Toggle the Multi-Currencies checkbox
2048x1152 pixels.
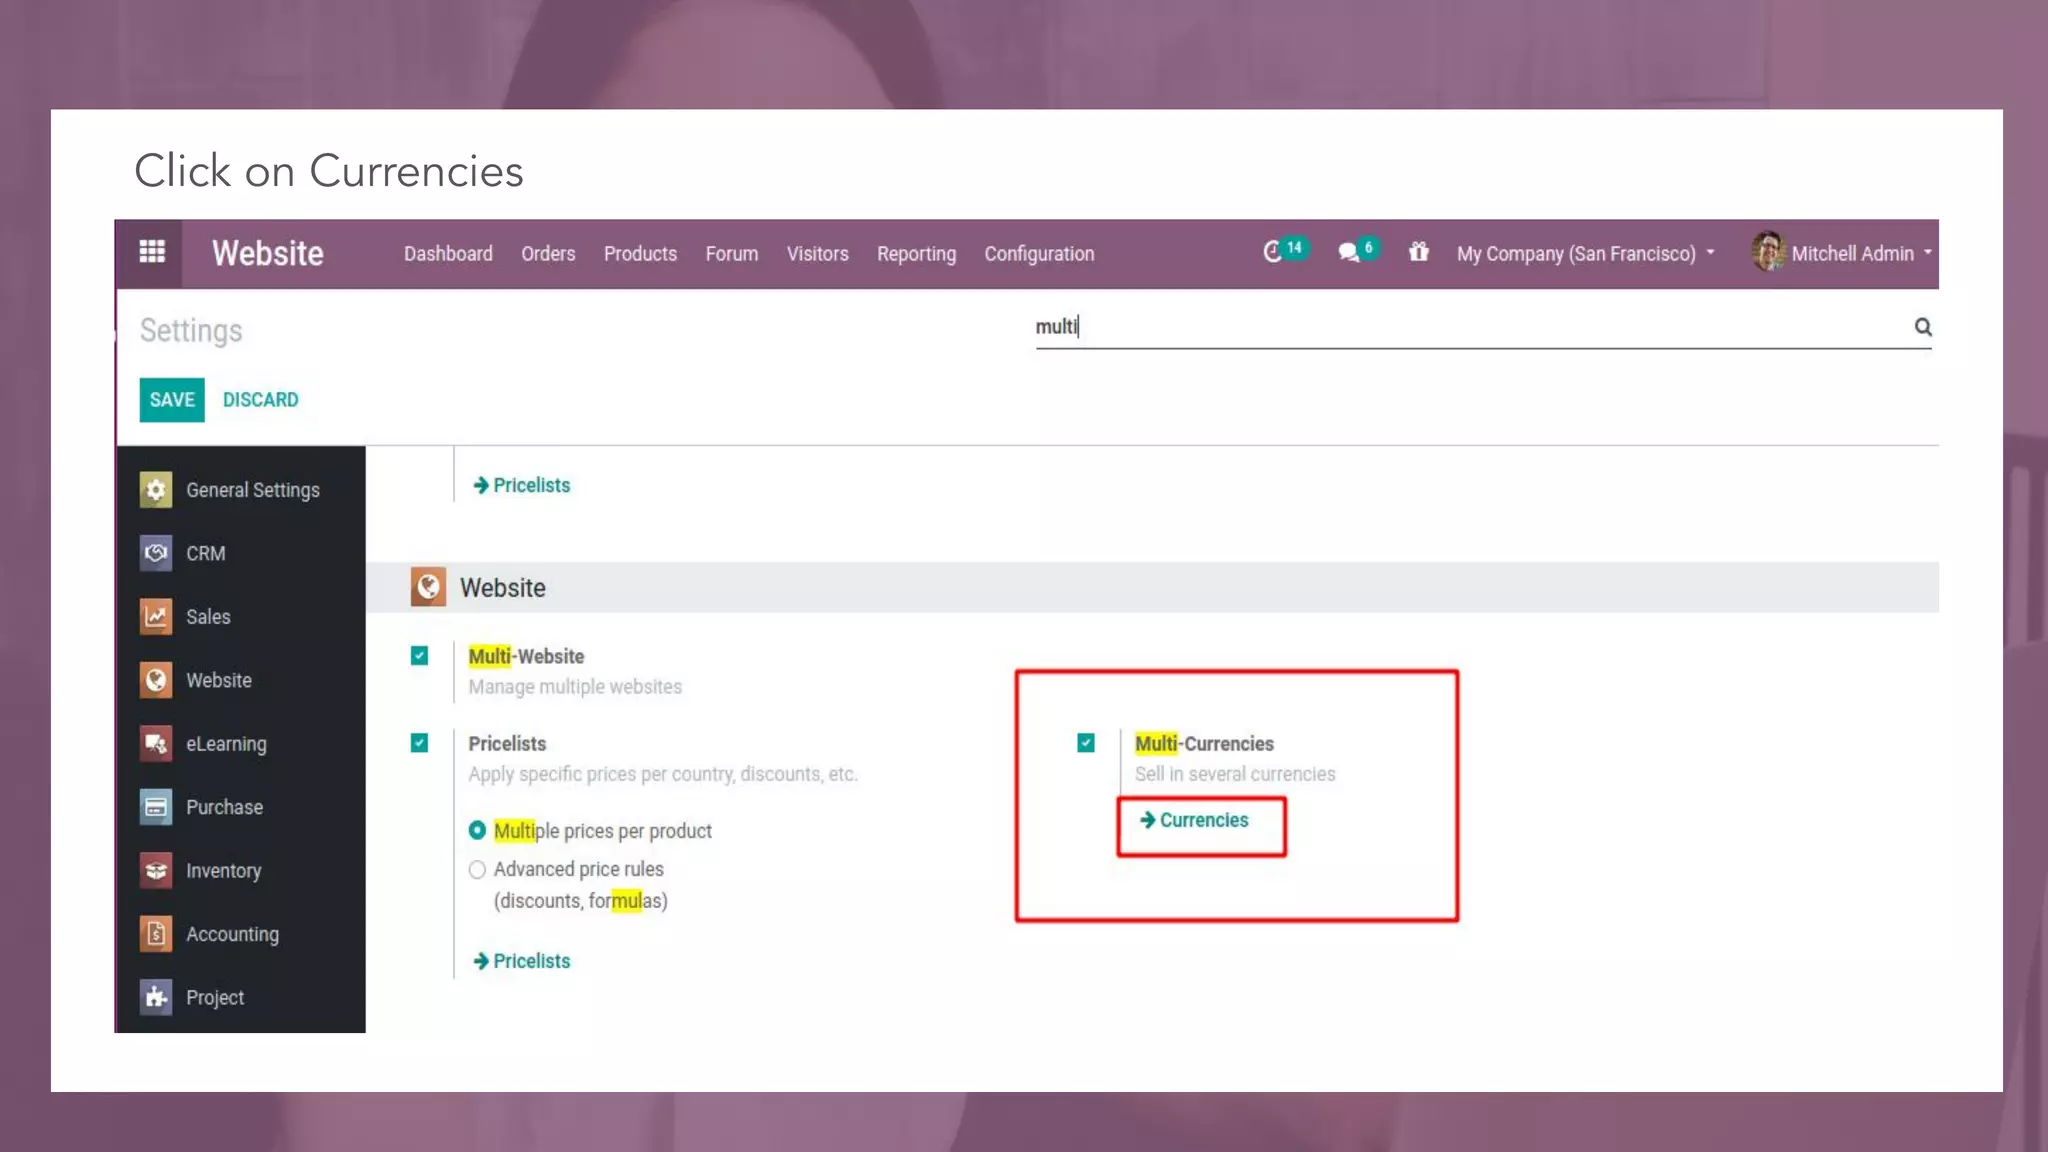point(1086,743)
